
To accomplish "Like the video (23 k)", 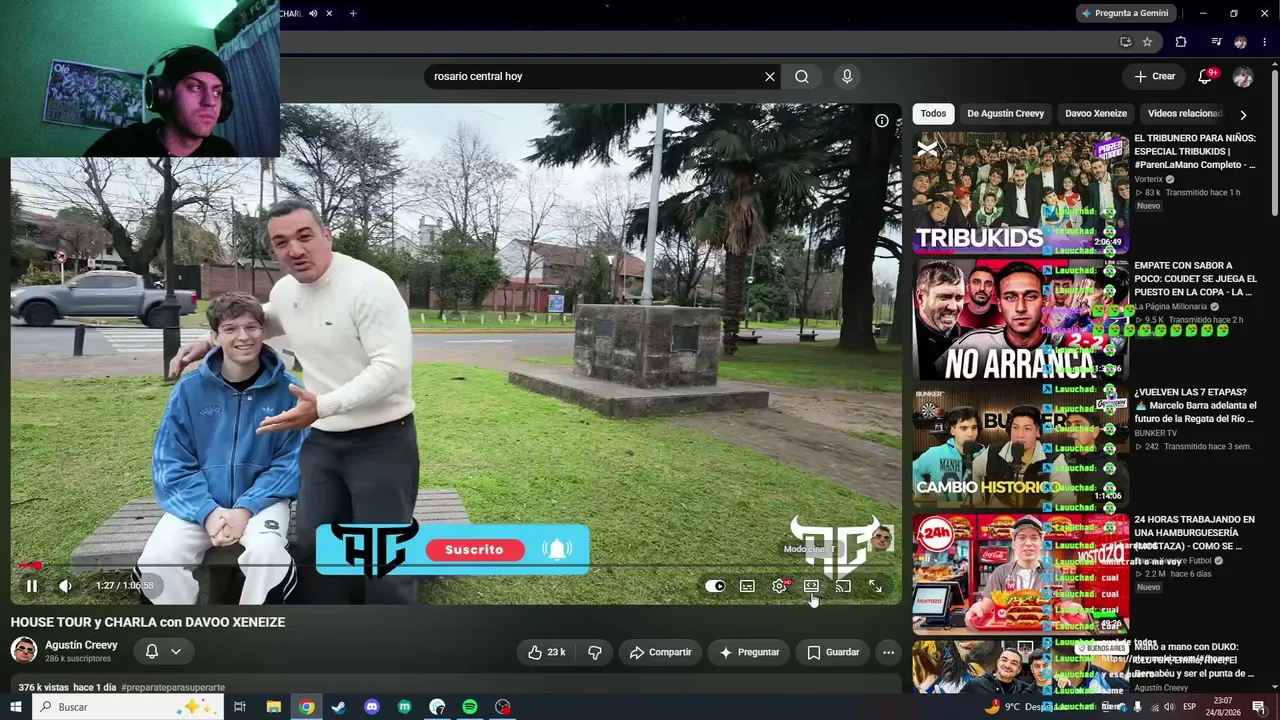I will (546, 652).
